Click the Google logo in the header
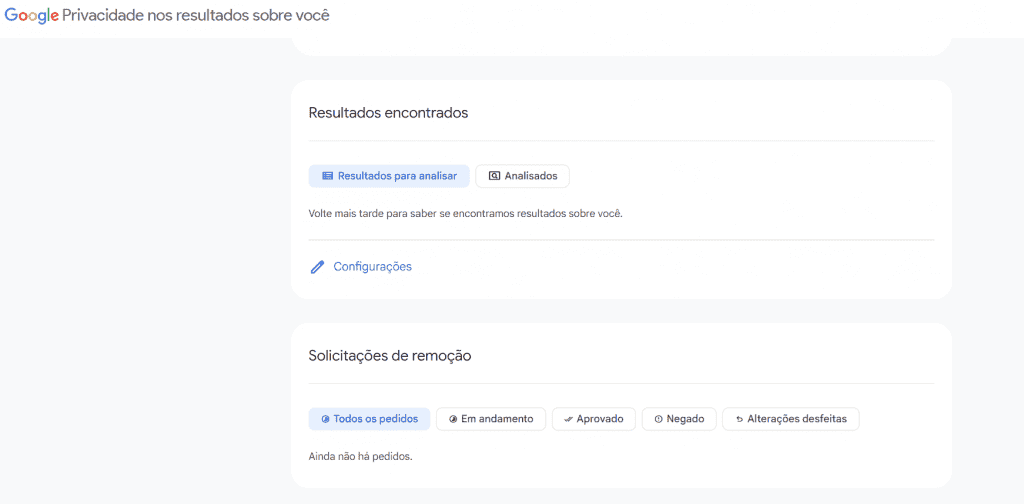 (32, 16)
